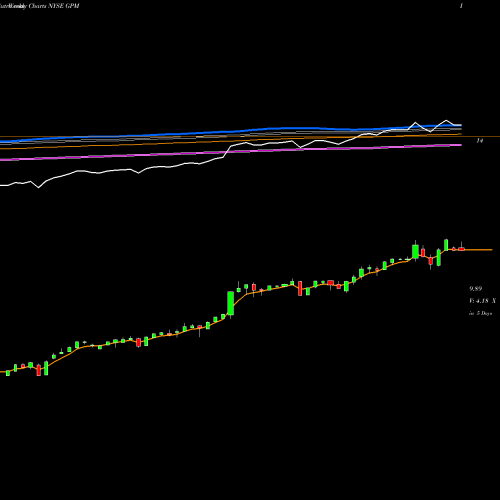The height and width of the screenshot is (500, 500).
Task: Select the '9.89' price value
Action: (476, 288)
